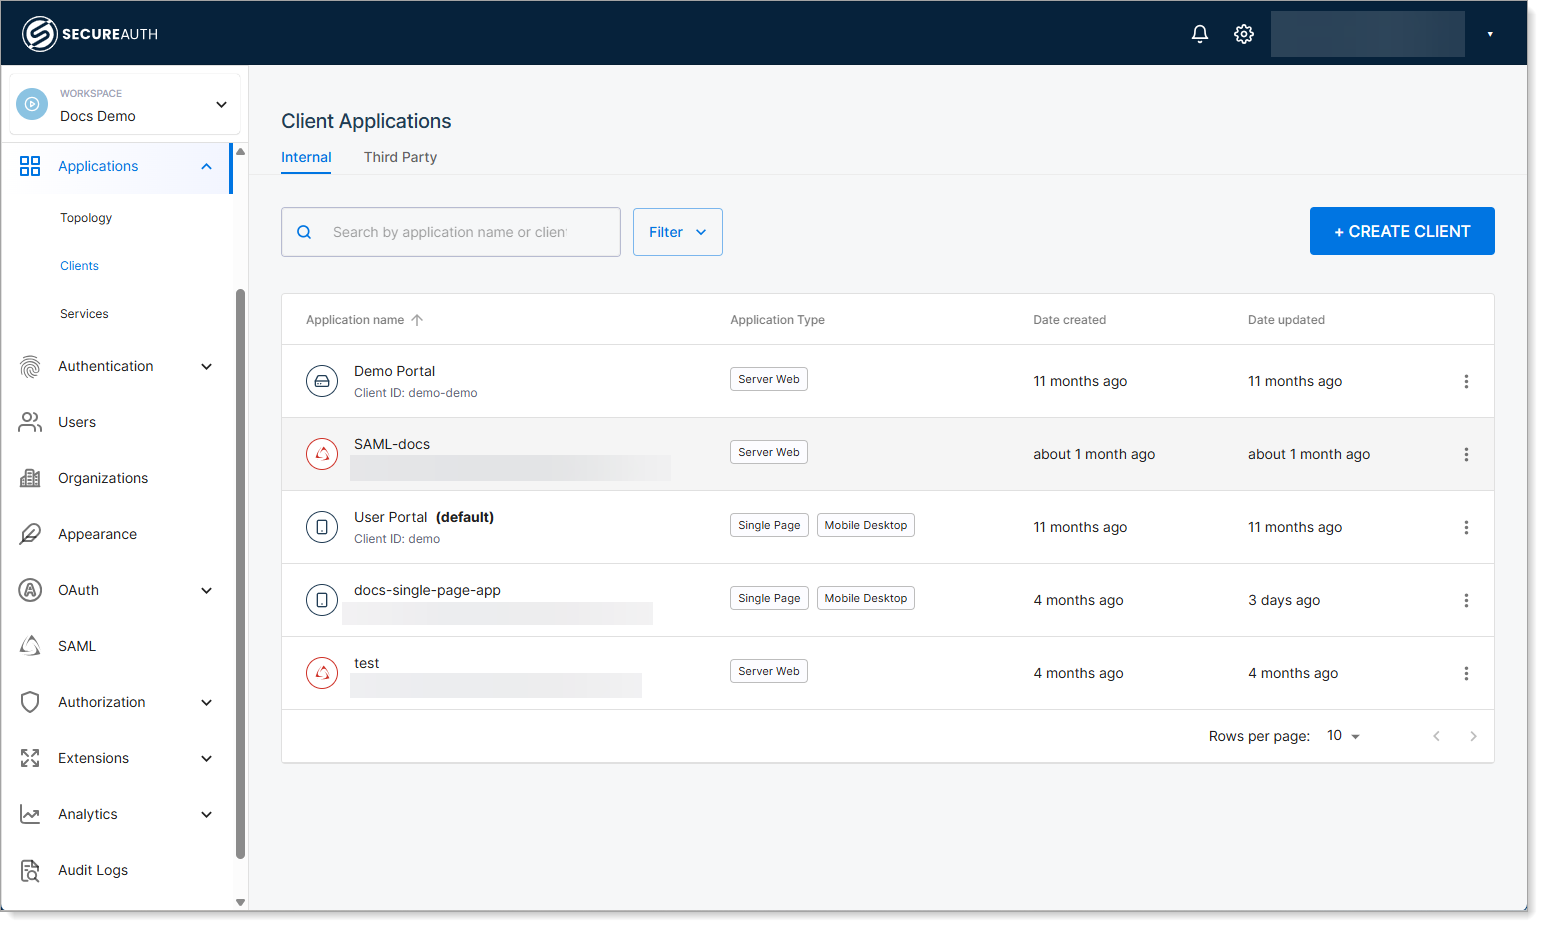Open the Demo Portal row options menu
The width and height of the screenshot is (1543, 927).
point(1466,381)
